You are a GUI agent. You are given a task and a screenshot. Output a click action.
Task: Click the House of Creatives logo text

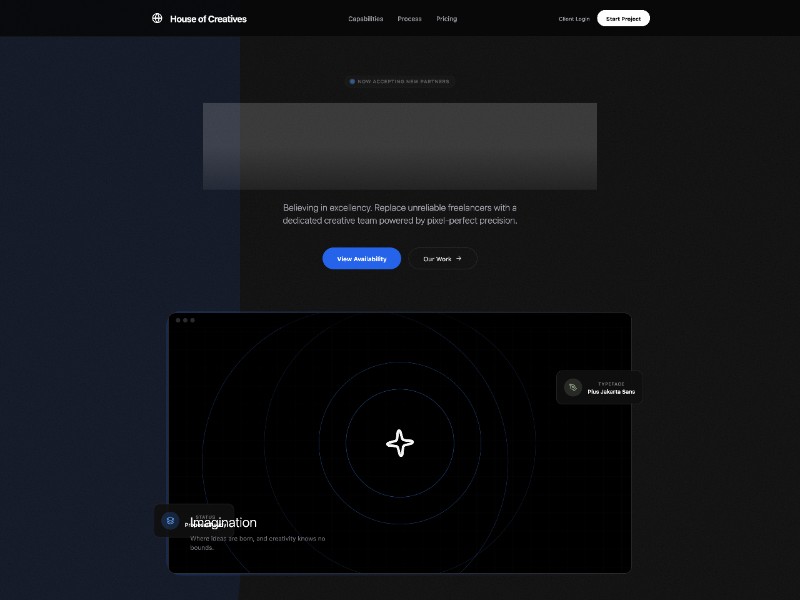209,18
